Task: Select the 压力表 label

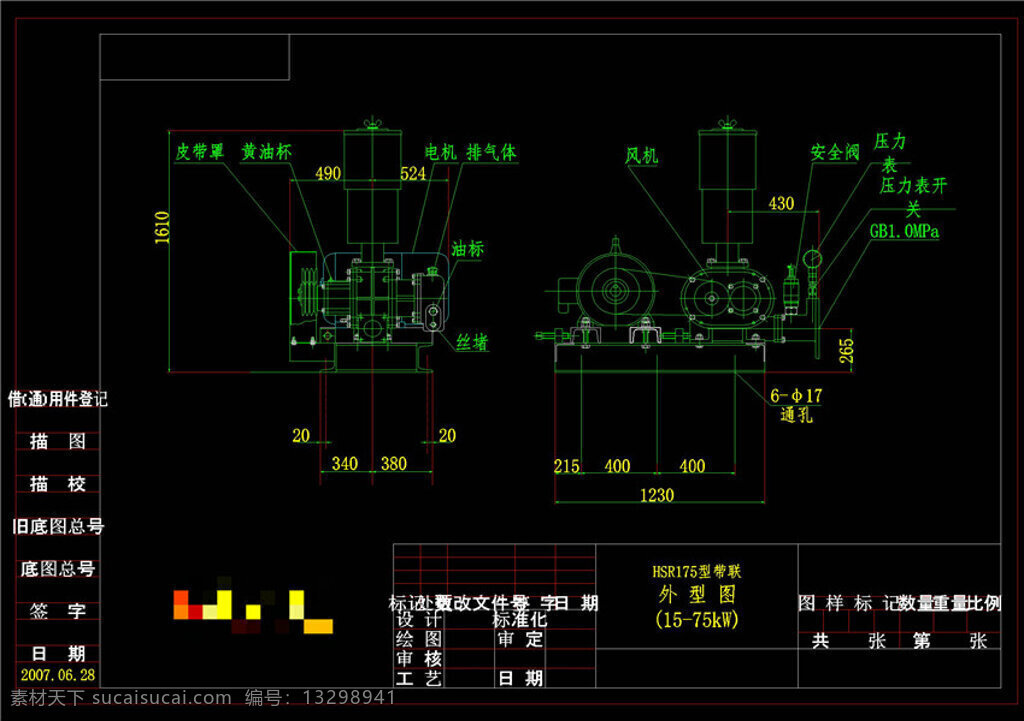Action: click(x=890, y=152)
